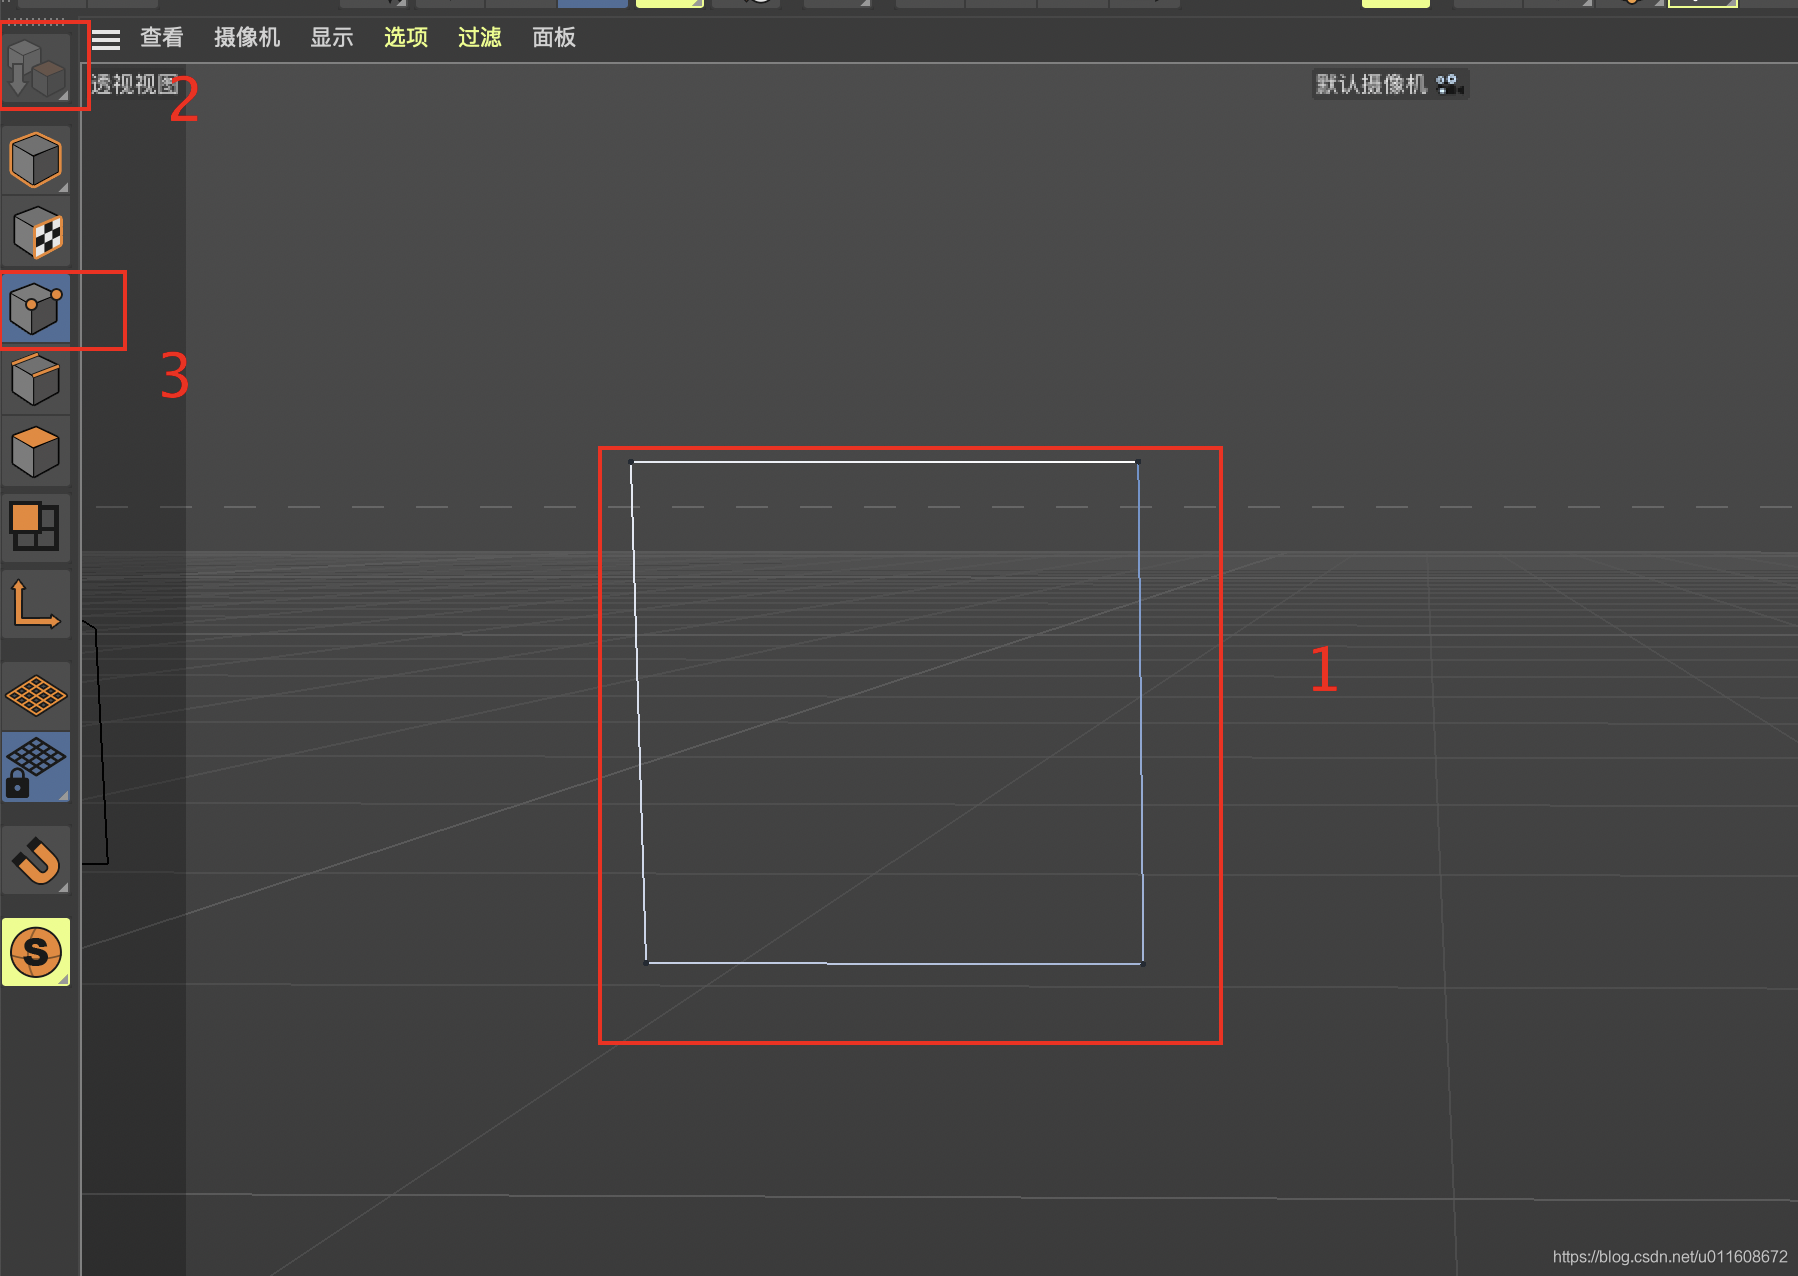
Task: Toggle the yellow Solo S icon
Action: click(36, 952)
